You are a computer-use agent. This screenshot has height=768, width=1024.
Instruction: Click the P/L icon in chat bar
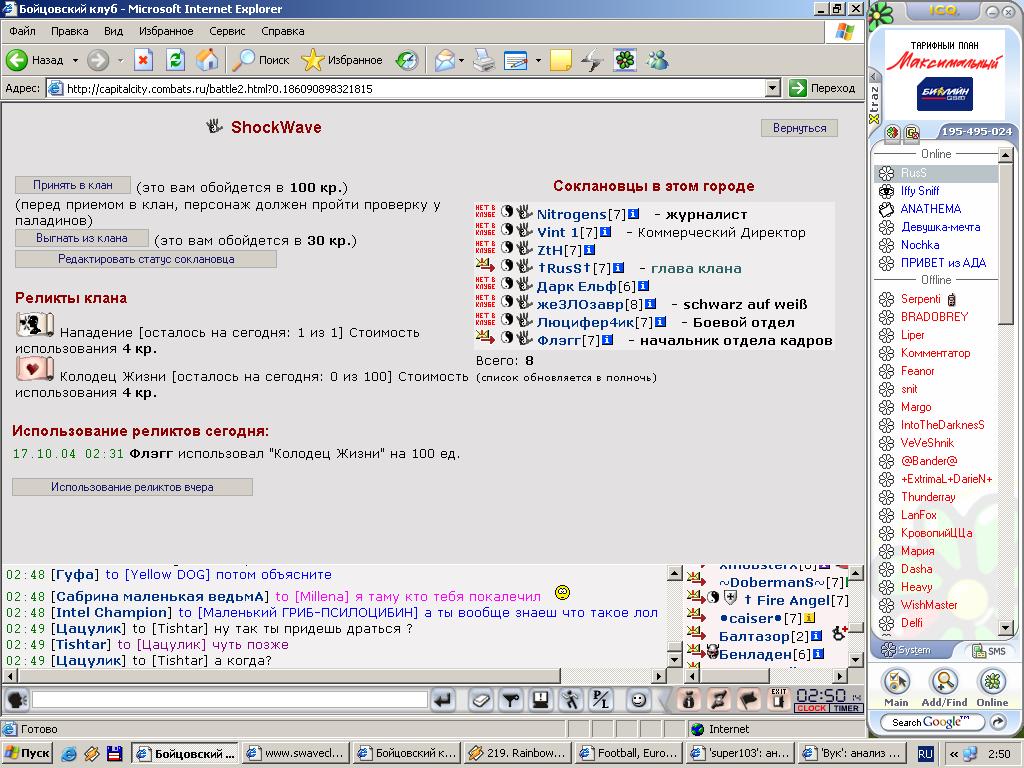[600, 700]
